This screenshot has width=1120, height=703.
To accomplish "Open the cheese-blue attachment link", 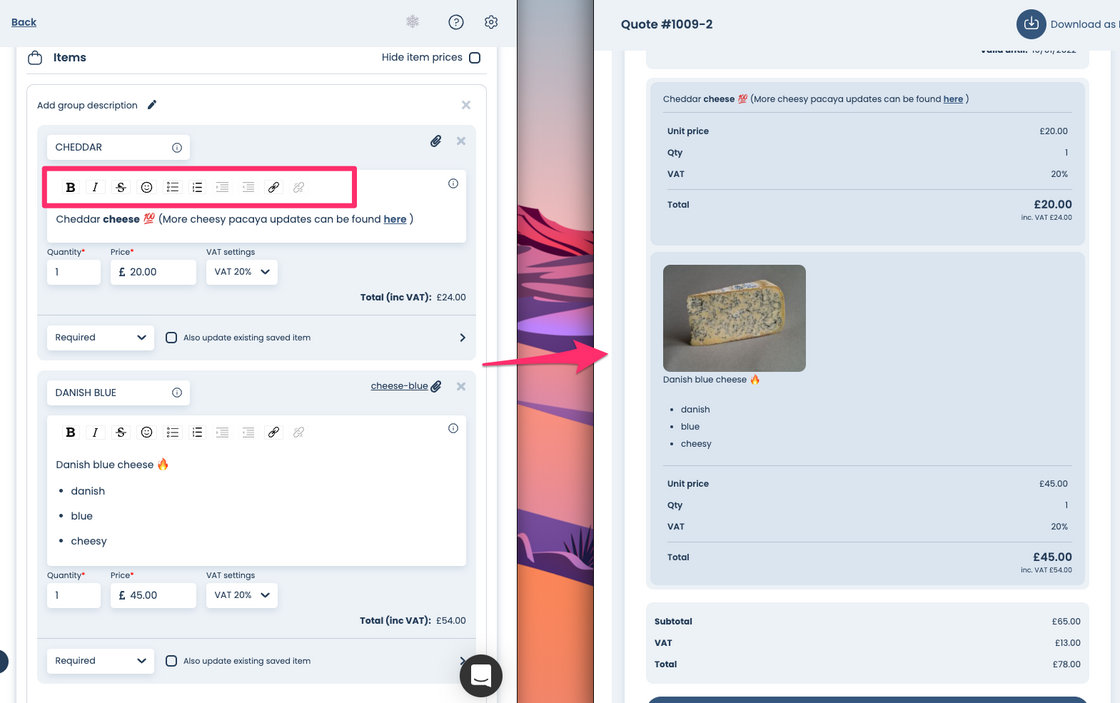I will 399,386.
